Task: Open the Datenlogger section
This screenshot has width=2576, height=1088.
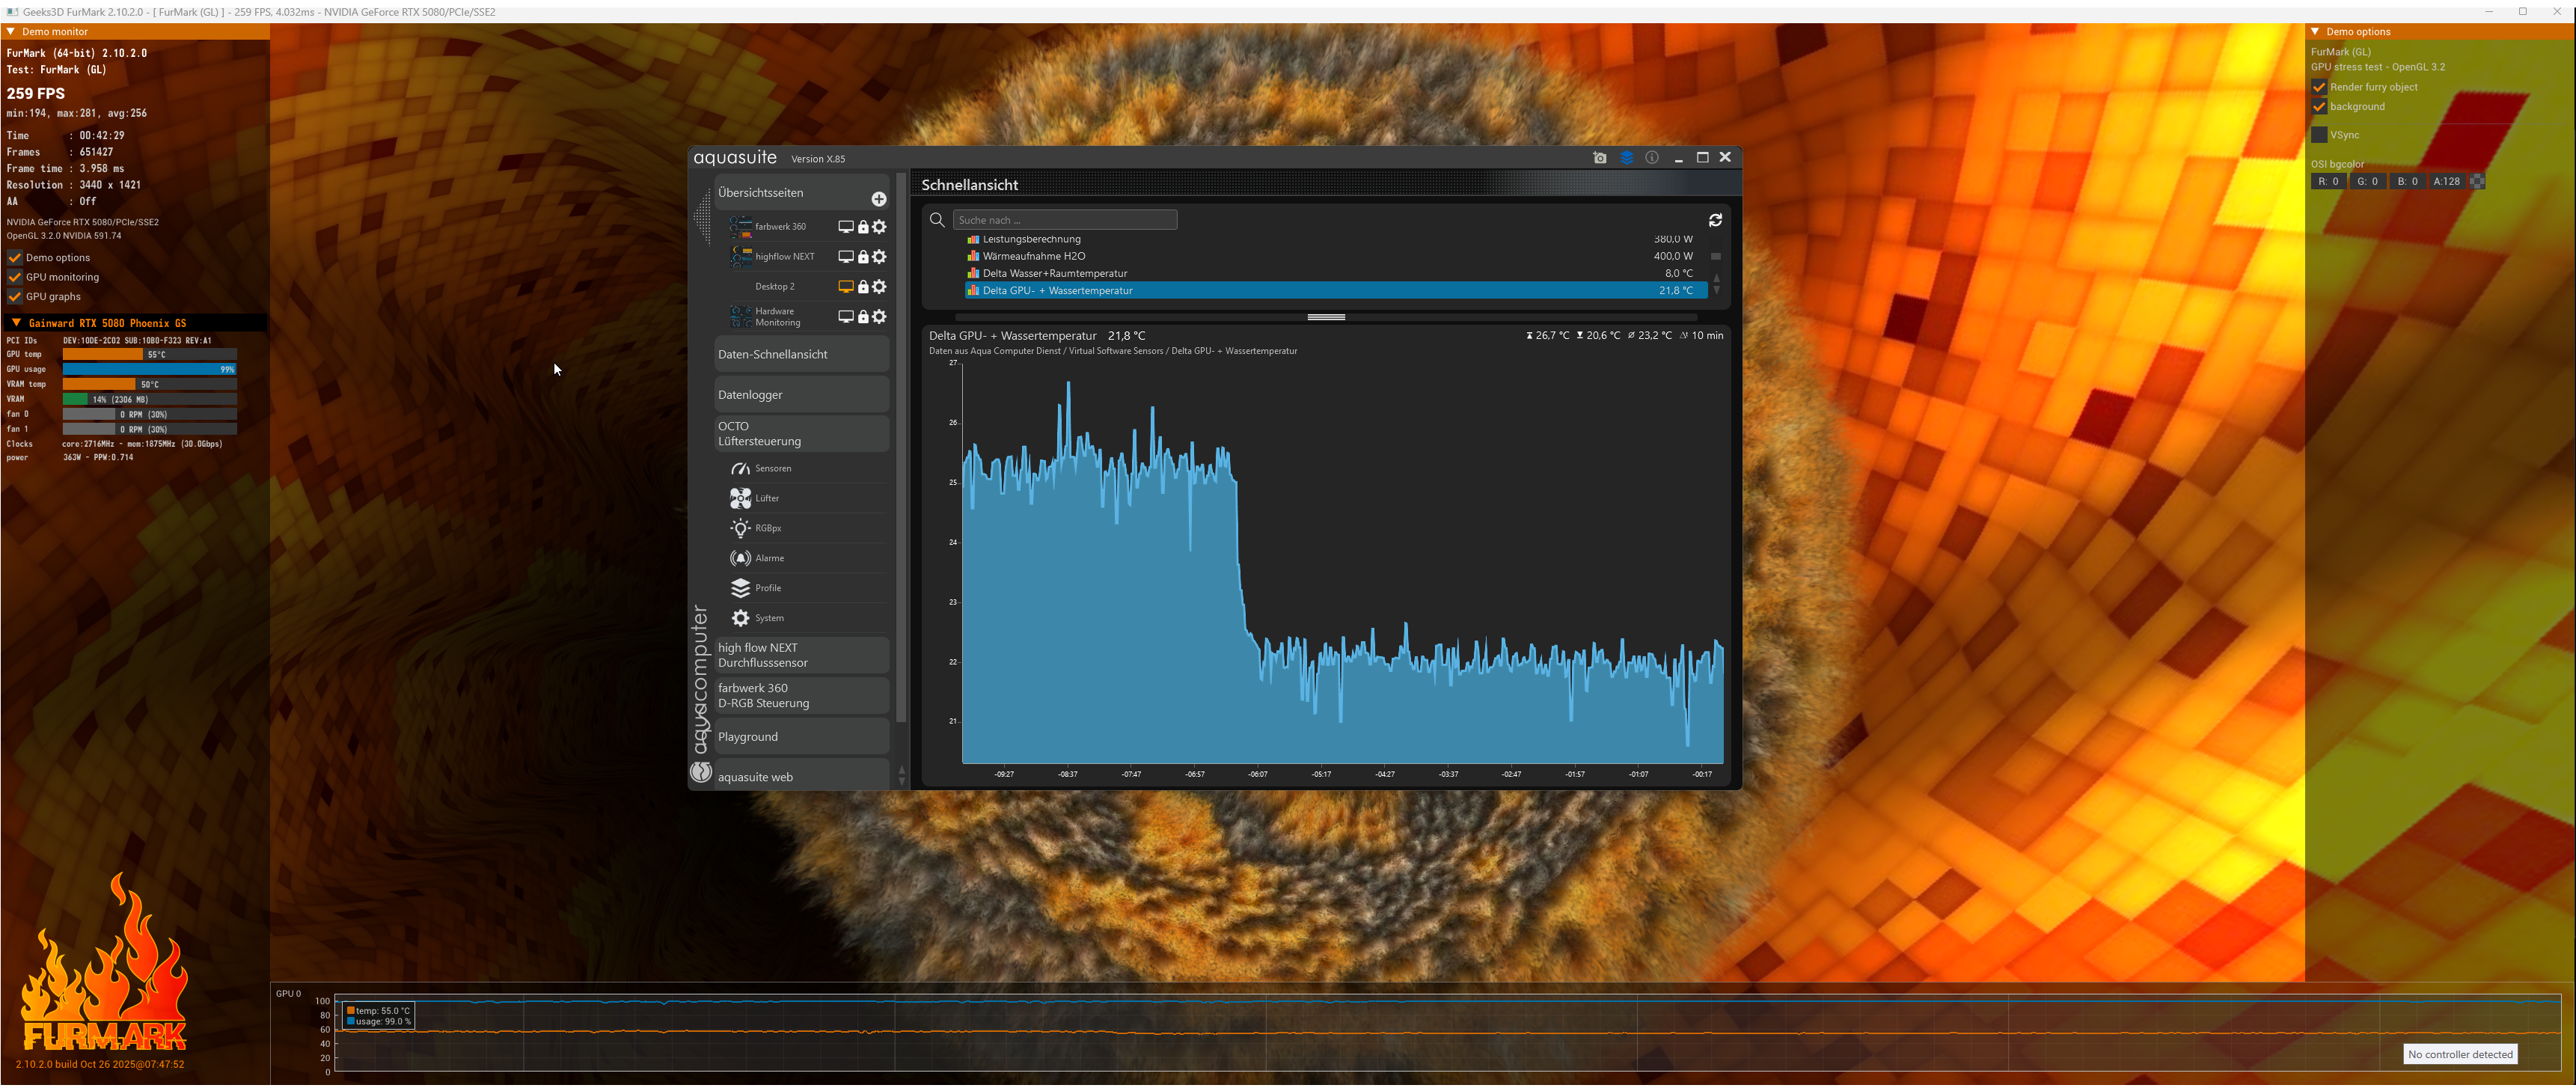Action: coord(750,395)
